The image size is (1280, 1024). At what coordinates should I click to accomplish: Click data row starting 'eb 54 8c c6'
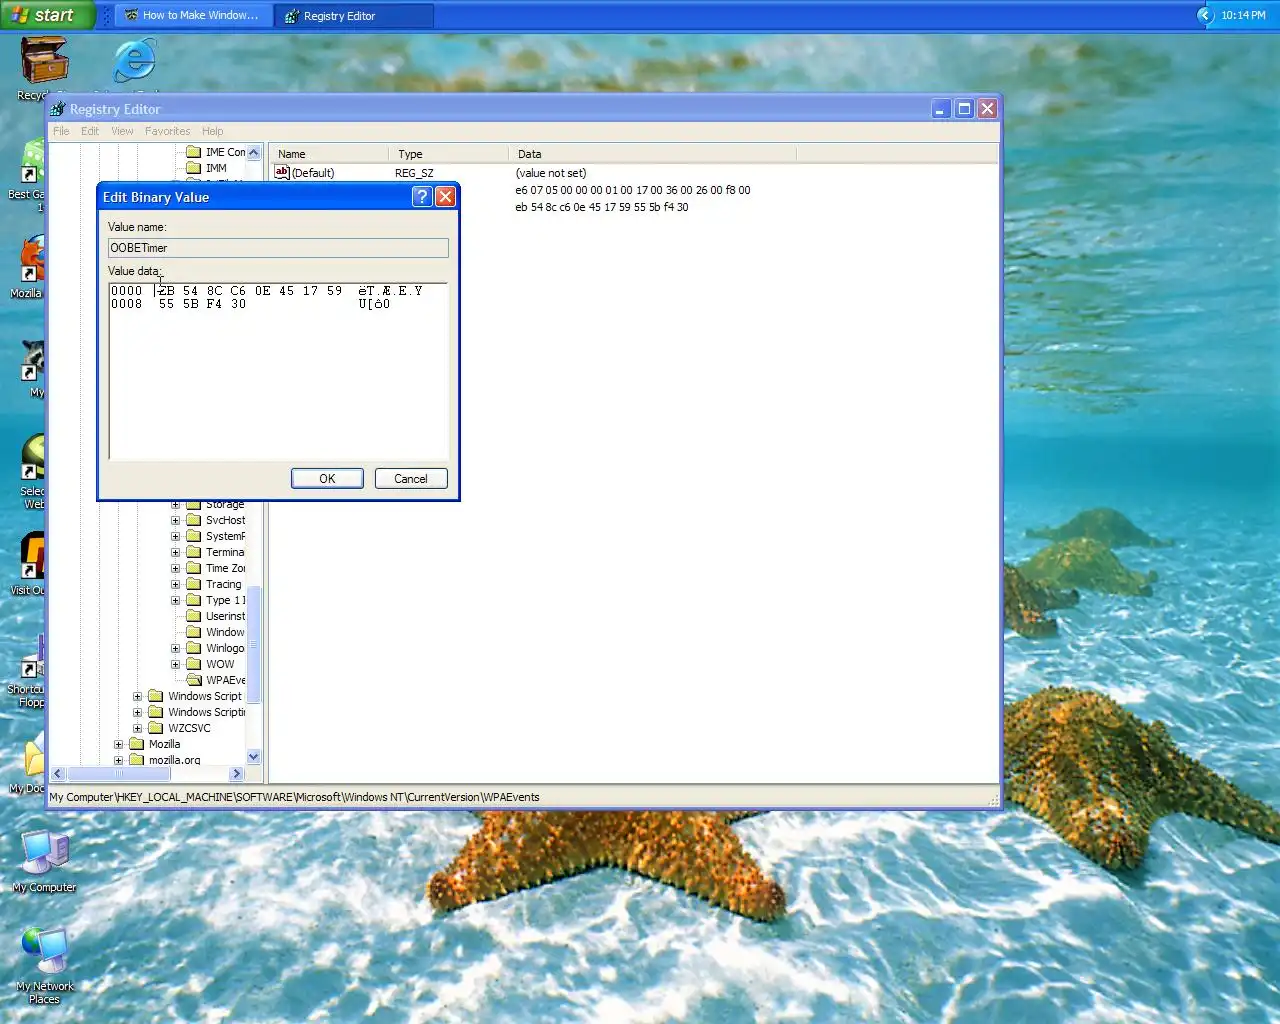point(601,207)
